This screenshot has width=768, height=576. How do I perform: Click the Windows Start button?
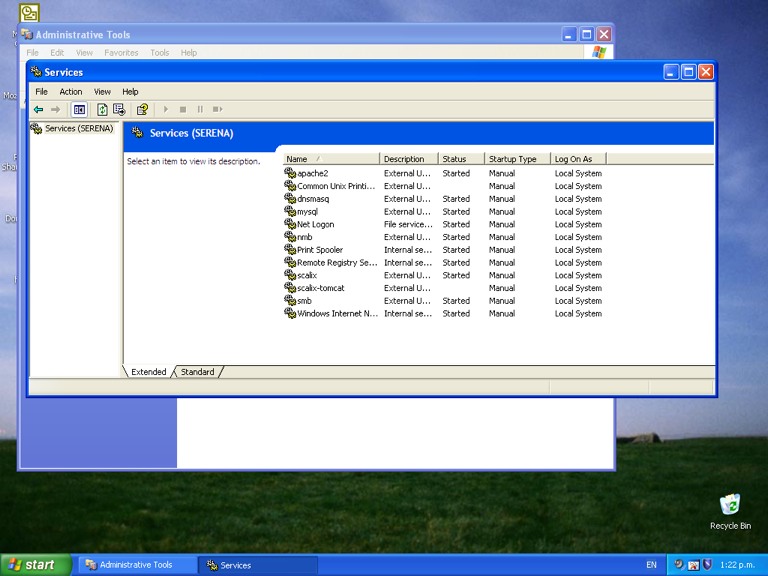coord(36,565)
